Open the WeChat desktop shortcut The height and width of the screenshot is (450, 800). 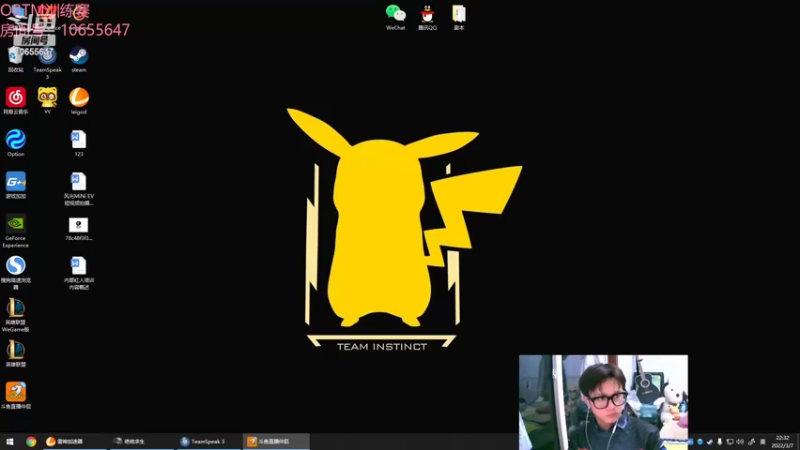point(395,18)
